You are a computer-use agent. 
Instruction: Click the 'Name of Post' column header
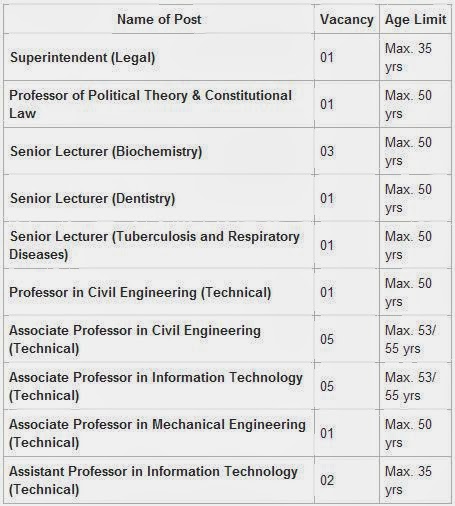pyautogui.click(x=159, y=19)
